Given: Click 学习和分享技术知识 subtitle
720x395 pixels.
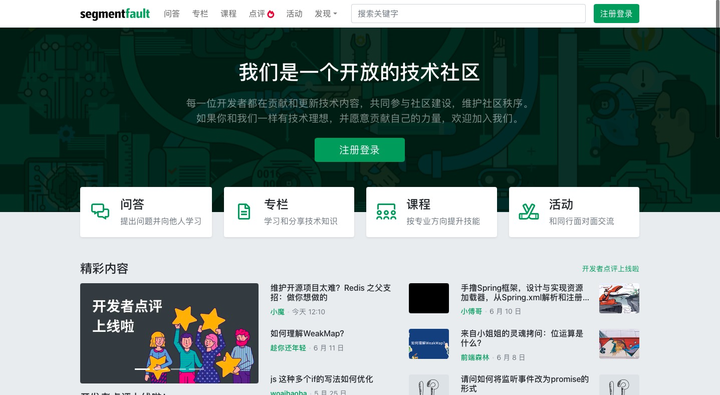Looking at the screenshot, I should [x=301, y=221].
